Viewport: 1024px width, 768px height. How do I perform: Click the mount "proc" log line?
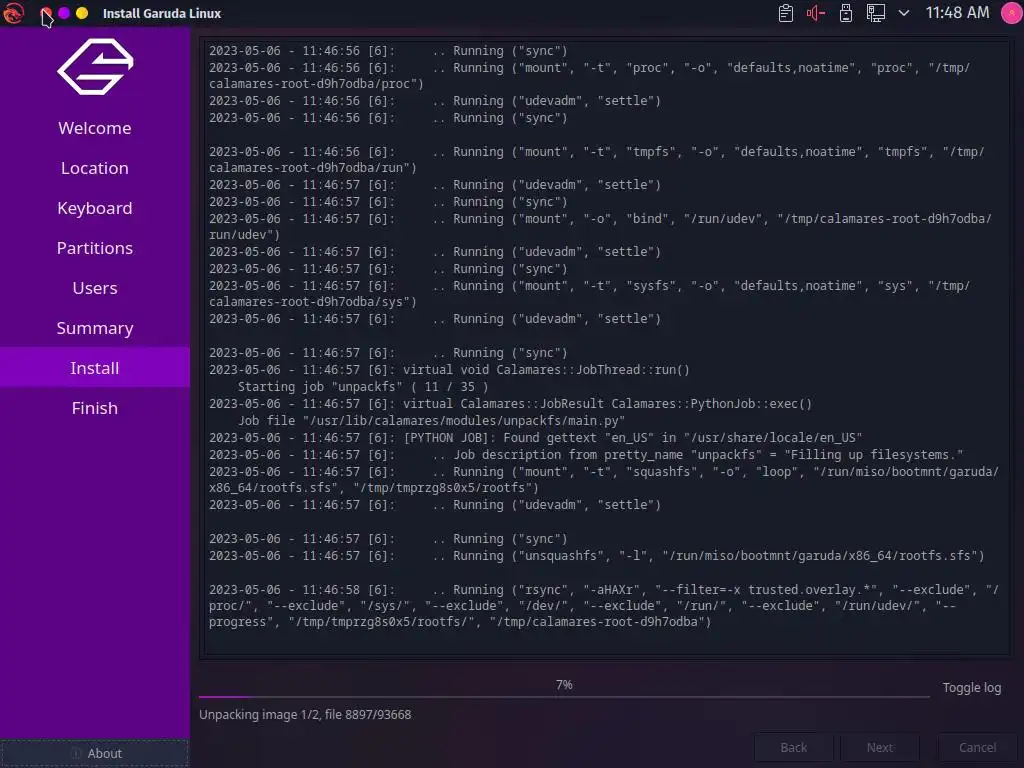pos(589,75)
